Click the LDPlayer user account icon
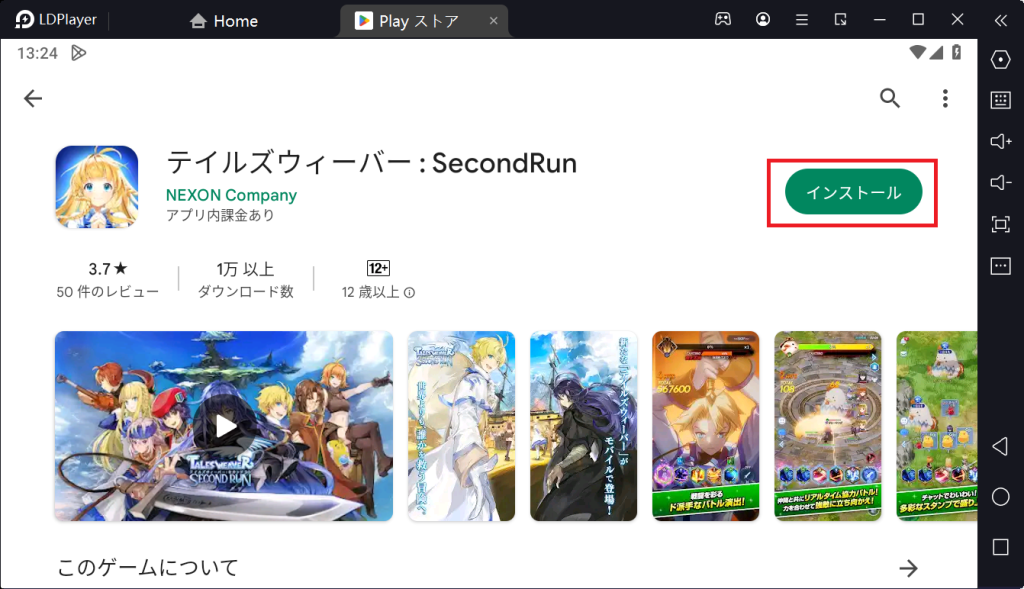The height and width of the screenshot is (589, 1024). click(763, 19)
